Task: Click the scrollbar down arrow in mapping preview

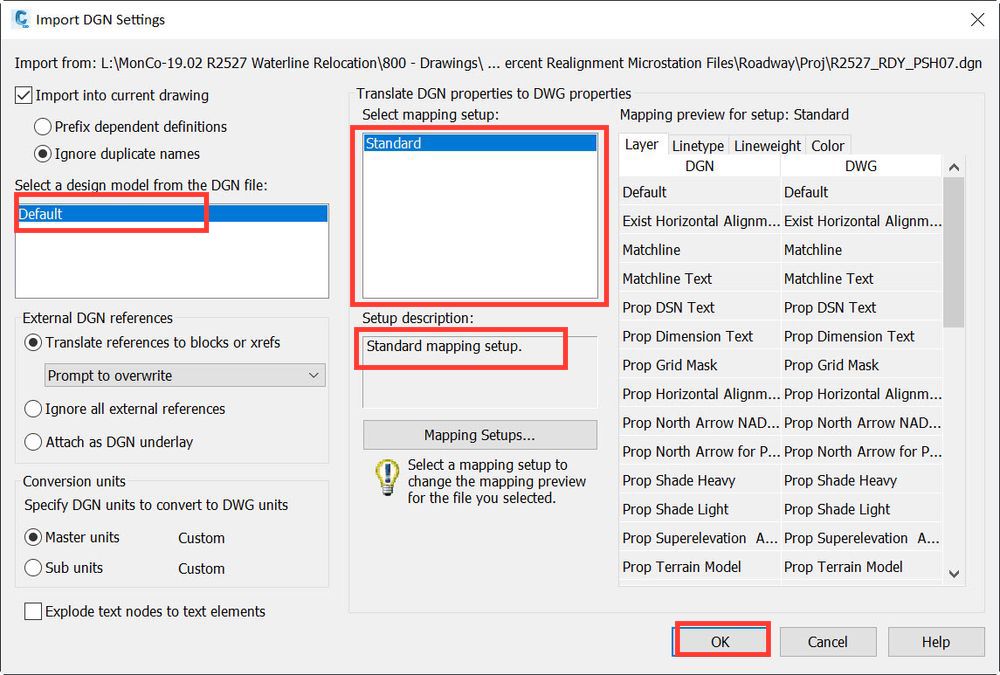Action: [x=955, y=574]
